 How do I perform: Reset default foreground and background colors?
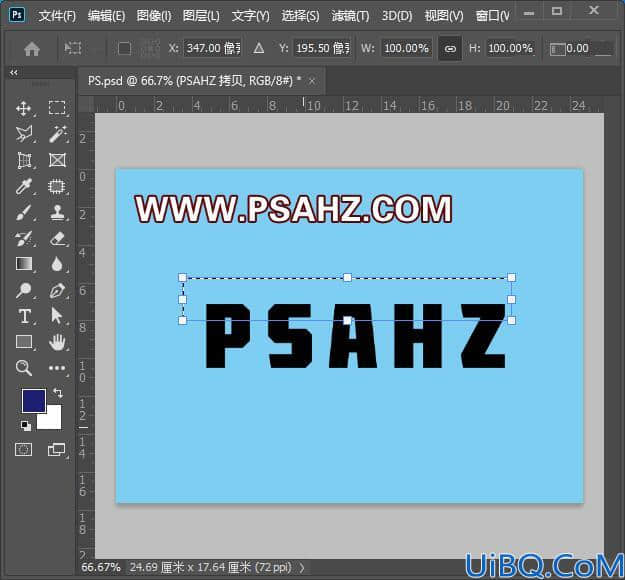click(26, 426)
